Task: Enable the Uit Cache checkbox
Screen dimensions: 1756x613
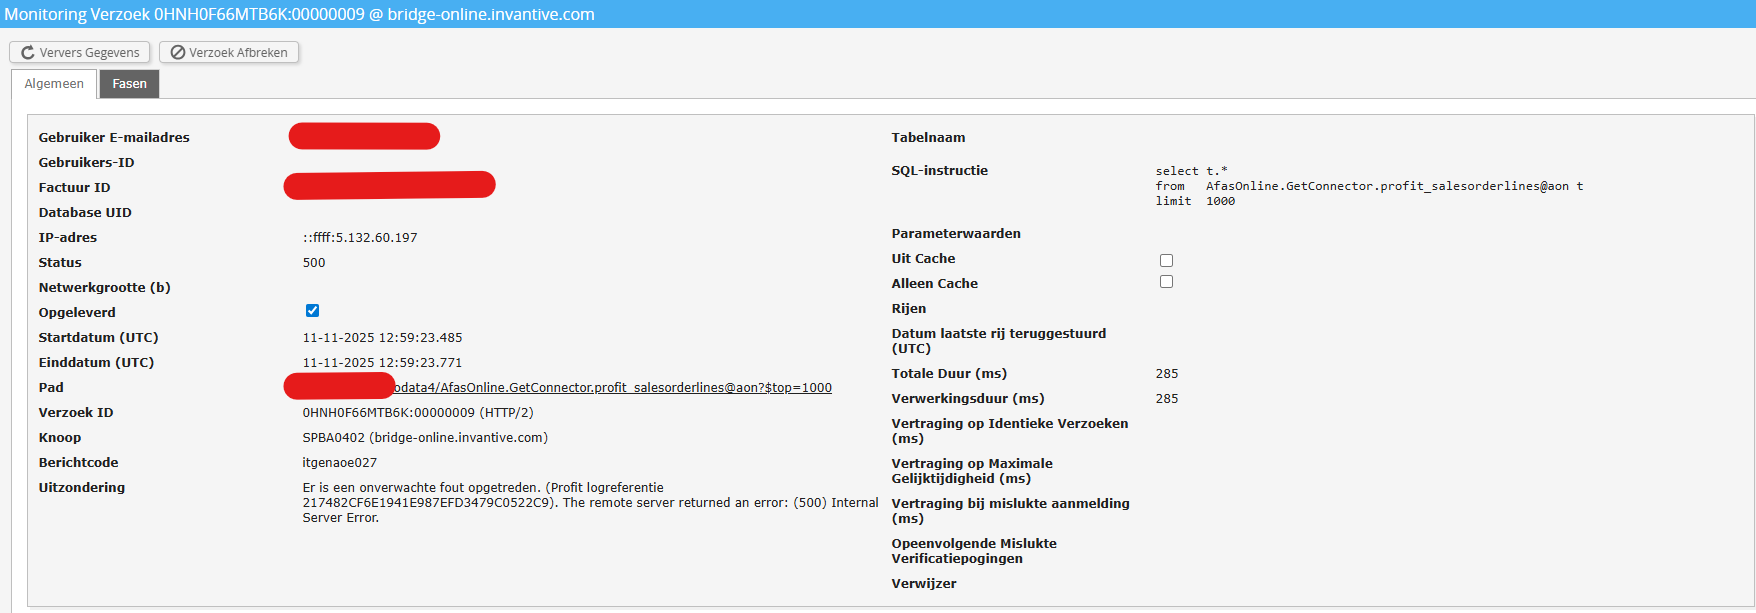Action: pos(1166,260)
